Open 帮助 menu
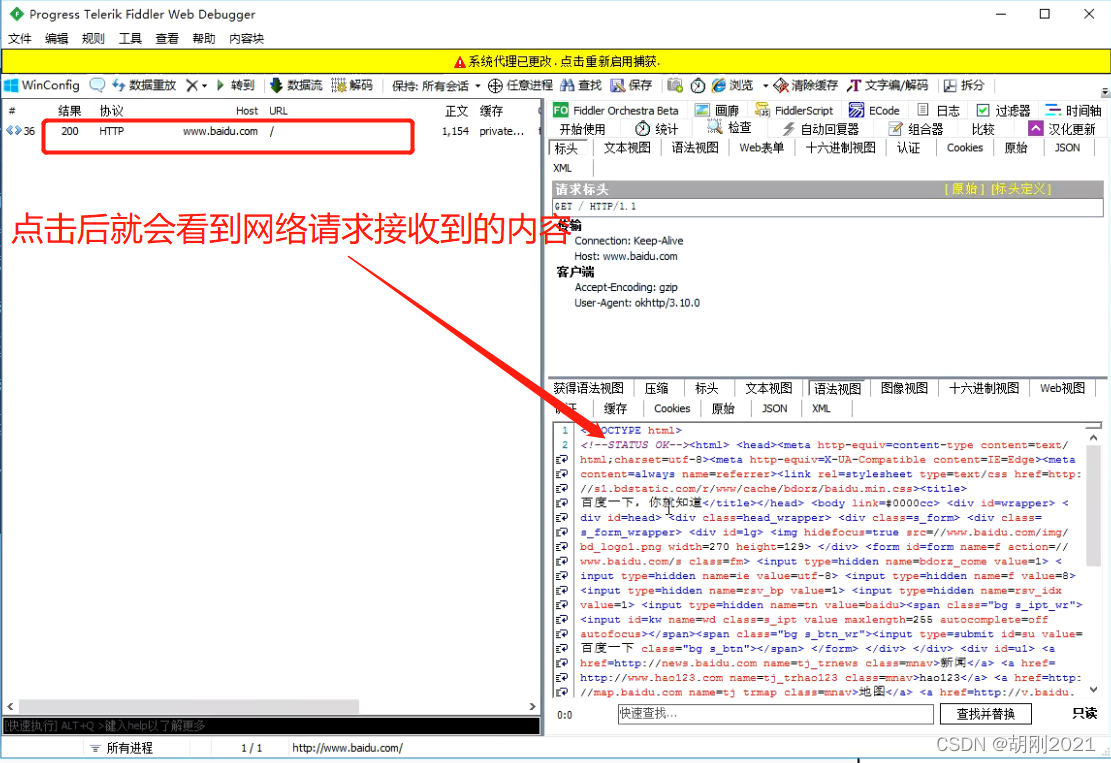 coord(204,38)
